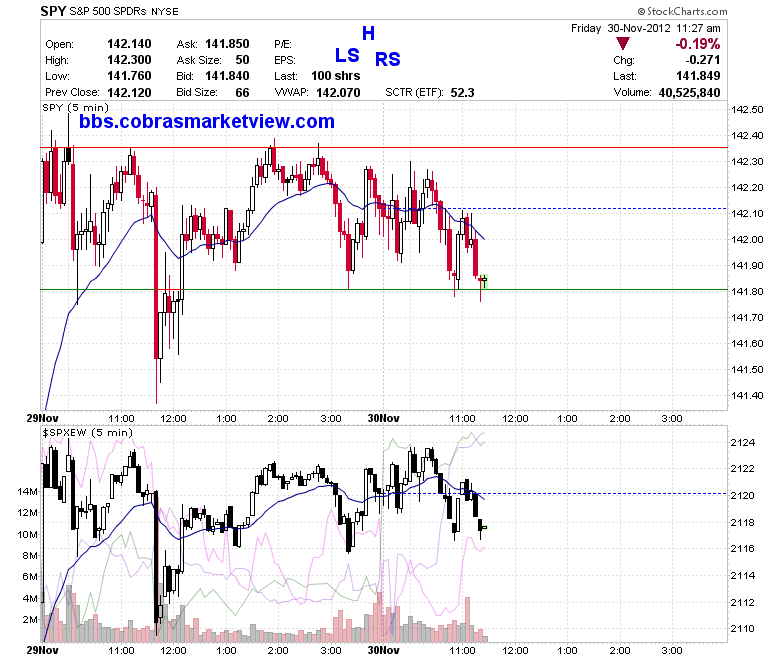Click the blue RS annotation label
Image resolution: width=780 pixels, height=659 pixels.
(388, 59)
